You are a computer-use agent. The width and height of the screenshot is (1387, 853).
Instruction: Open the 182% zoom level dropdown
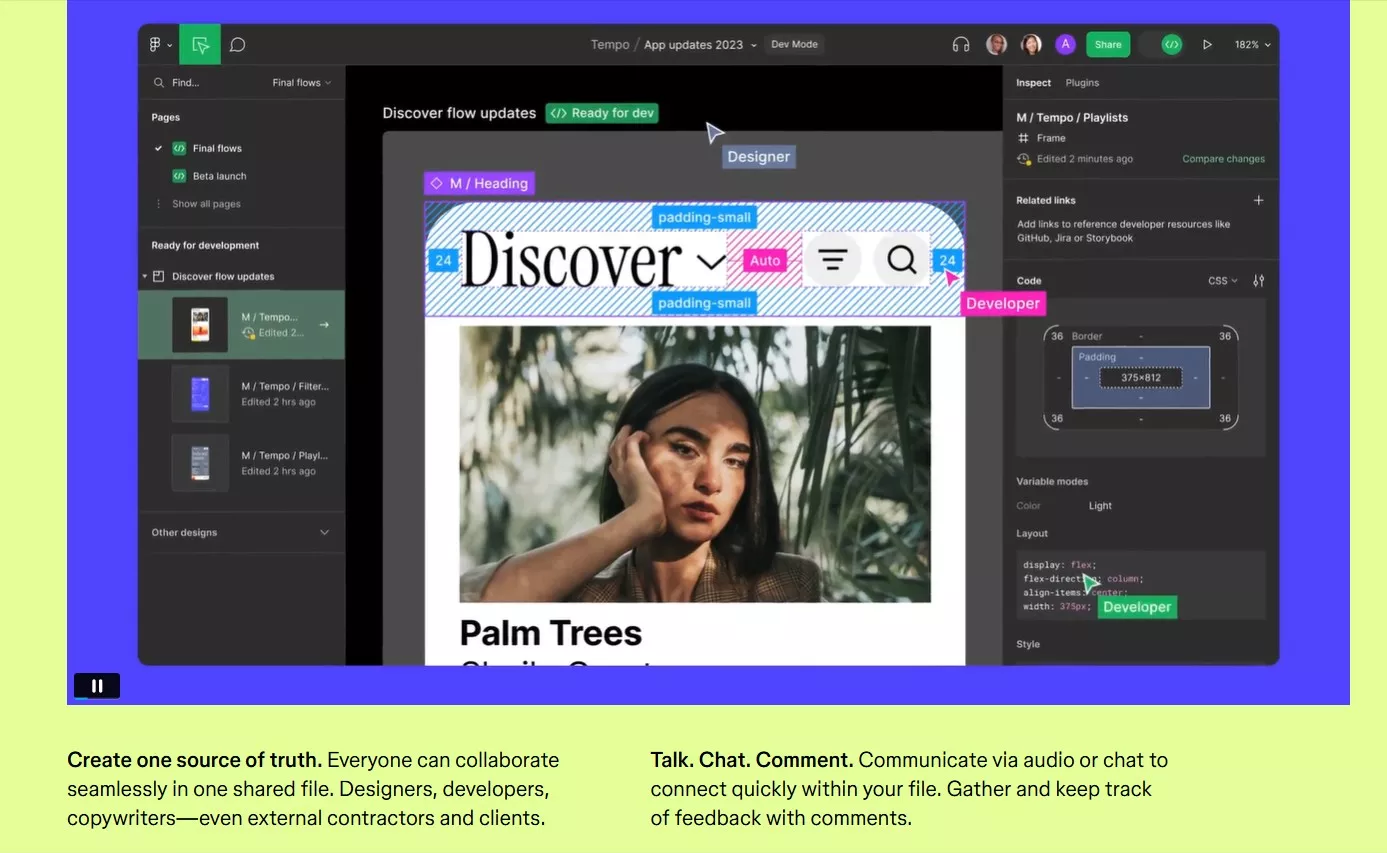point(1252,45)
